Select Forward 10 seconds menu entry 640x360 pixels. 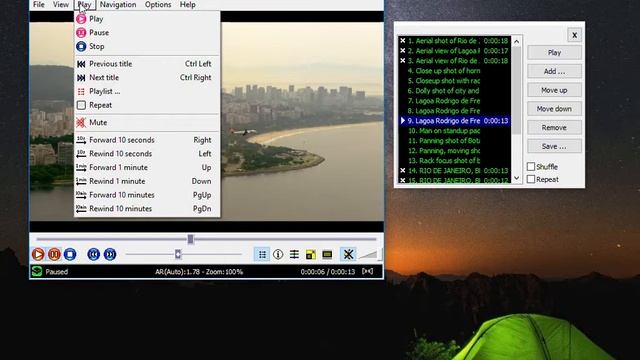(x=147, y=140)
